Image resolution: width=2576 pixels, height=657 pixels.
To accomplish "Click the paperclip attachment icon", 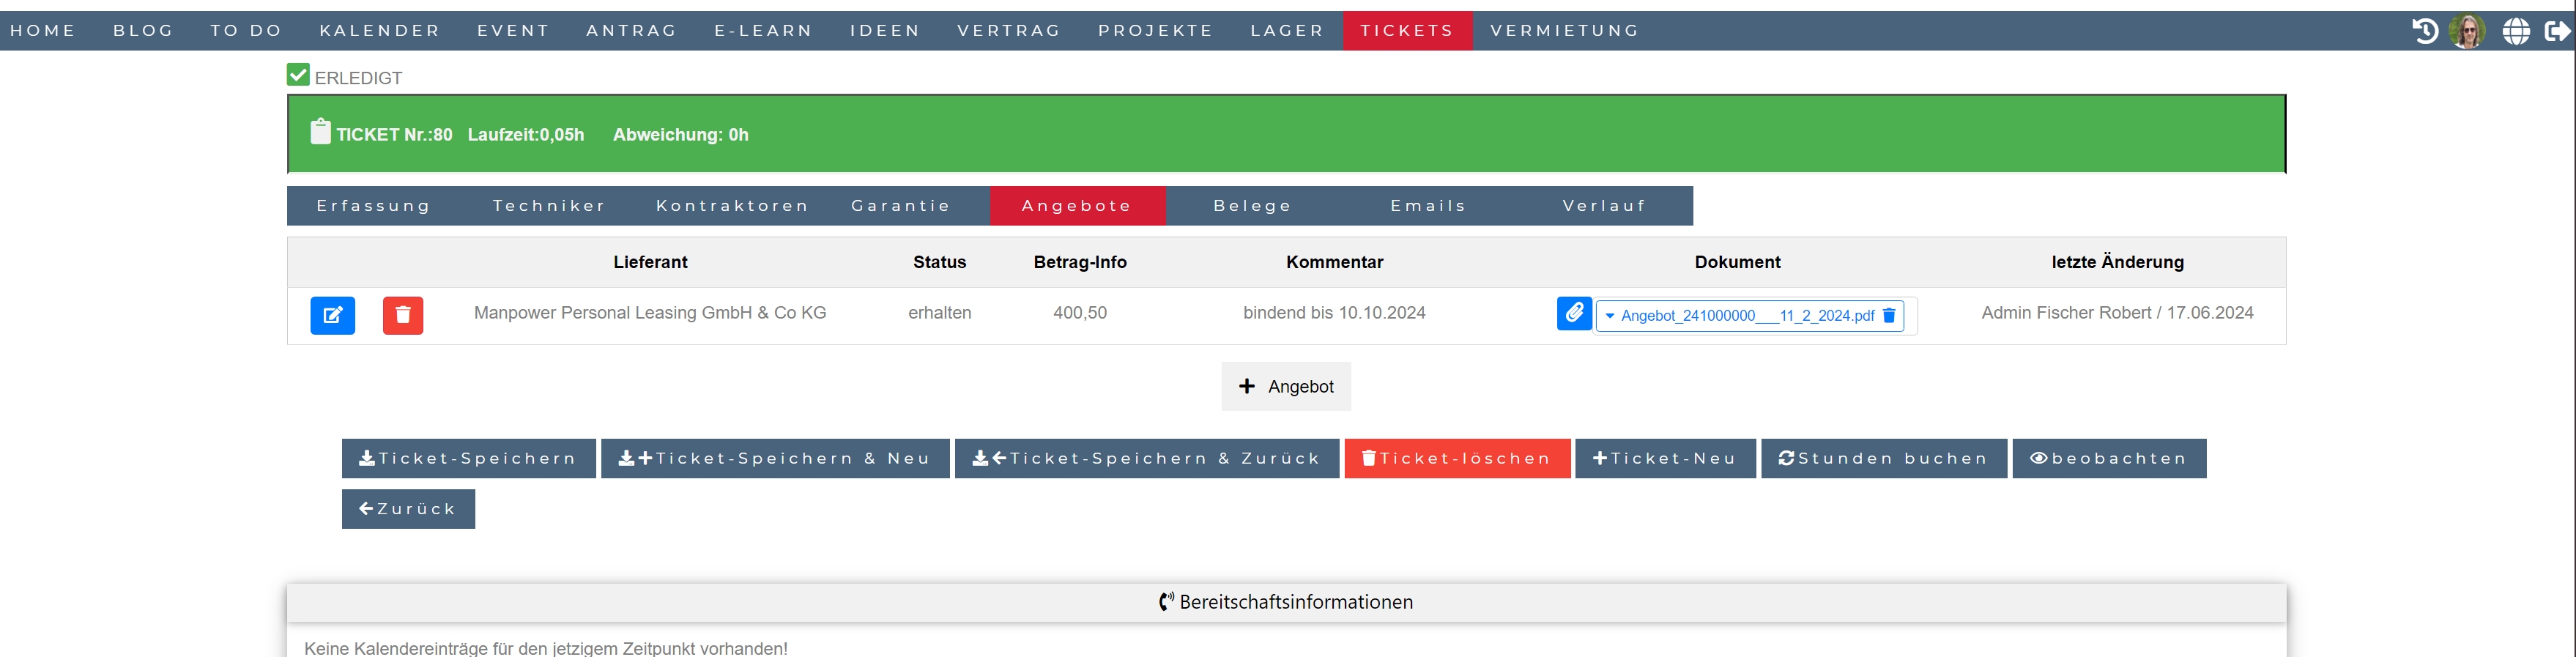I will tap(1573, 313).
